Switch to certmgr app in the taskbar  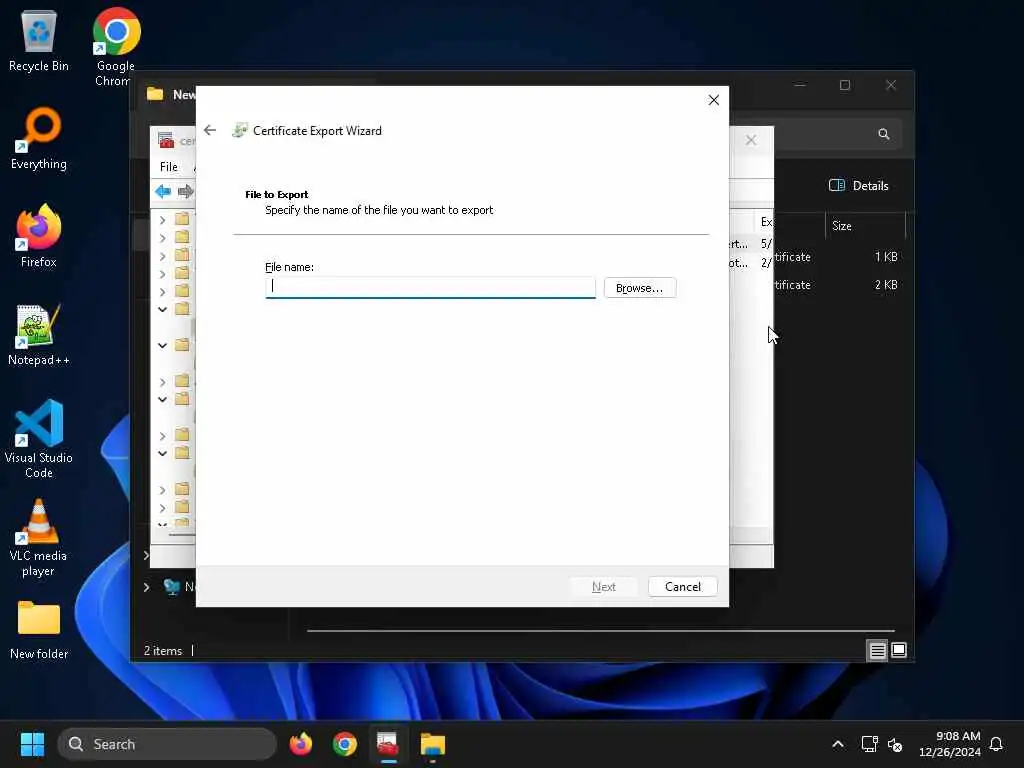pyautogui.click(x=388, y=744)
